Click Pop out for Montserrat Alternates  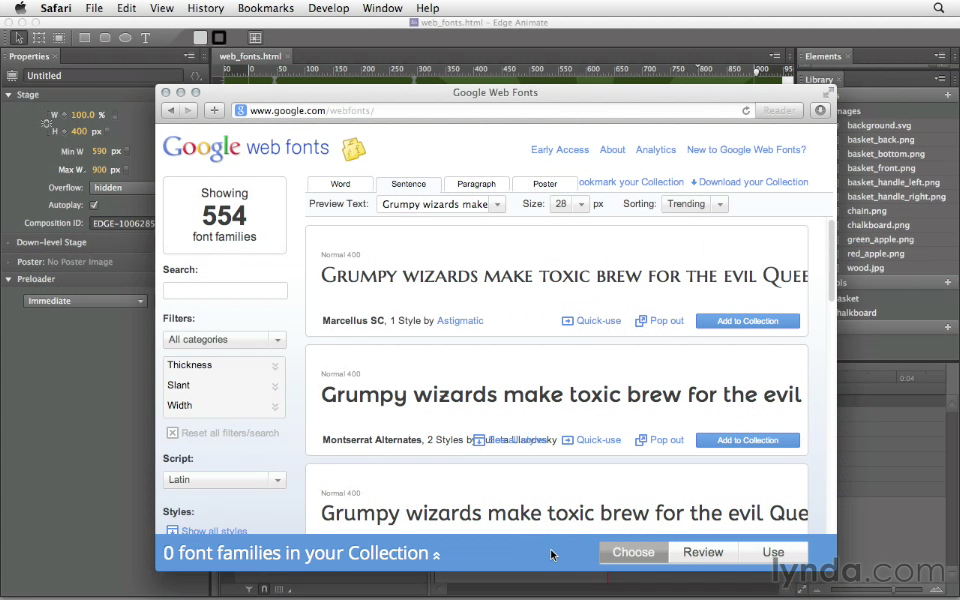pyautogui.click(x=659, y=440)
